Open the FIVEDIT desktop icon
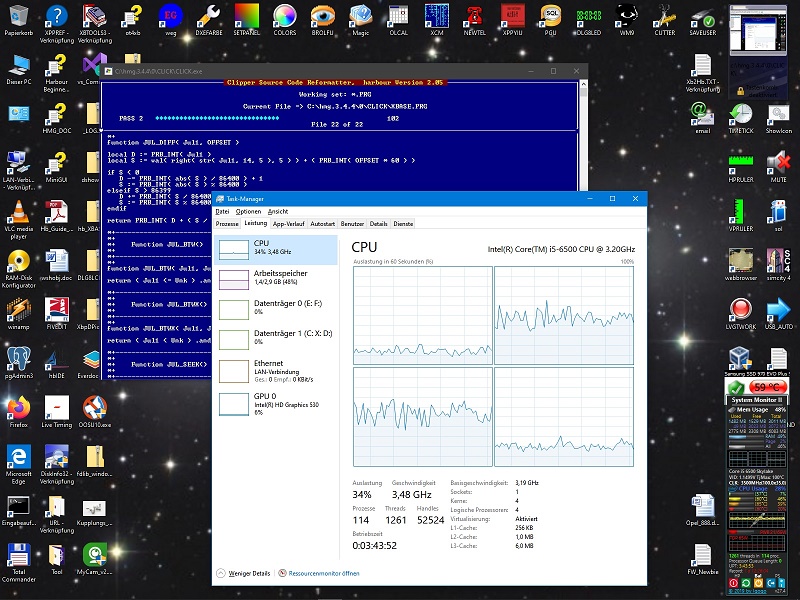This screenshot has width=800, height=600. click(x=57, y=314)
